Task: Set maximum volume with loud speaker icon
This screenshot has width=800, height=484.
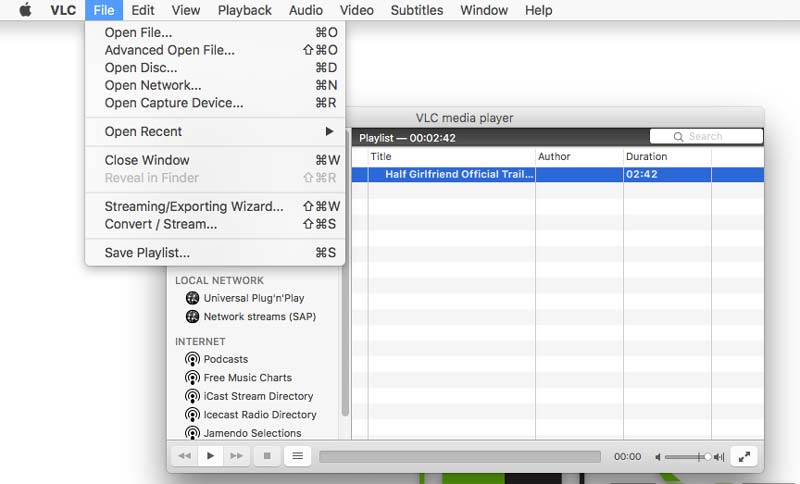Action: [719, 457]
